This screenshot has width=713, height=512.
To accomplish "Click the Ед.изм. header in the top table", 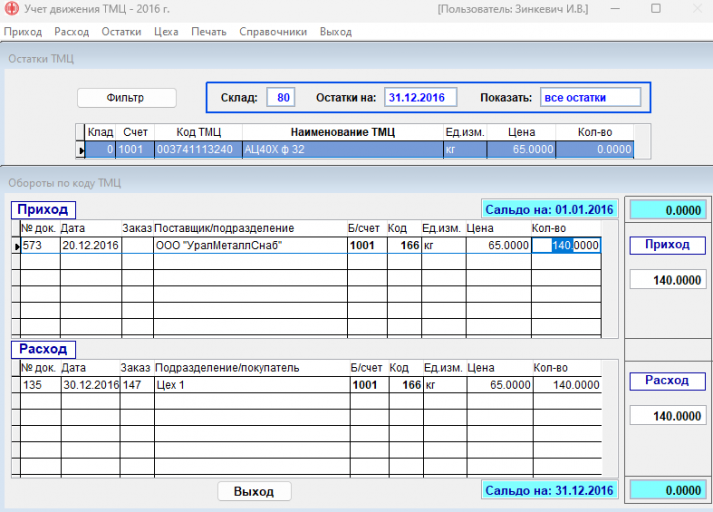I will (x=465, y=132).
